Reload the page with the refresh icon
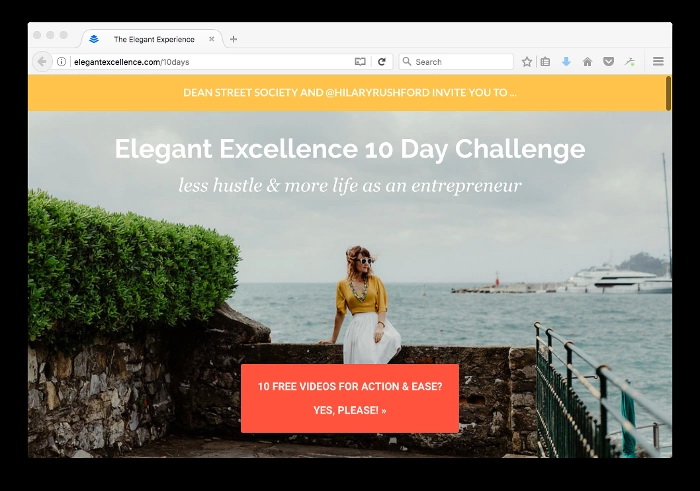Screen dimensions: 700x491 point(382,62)
